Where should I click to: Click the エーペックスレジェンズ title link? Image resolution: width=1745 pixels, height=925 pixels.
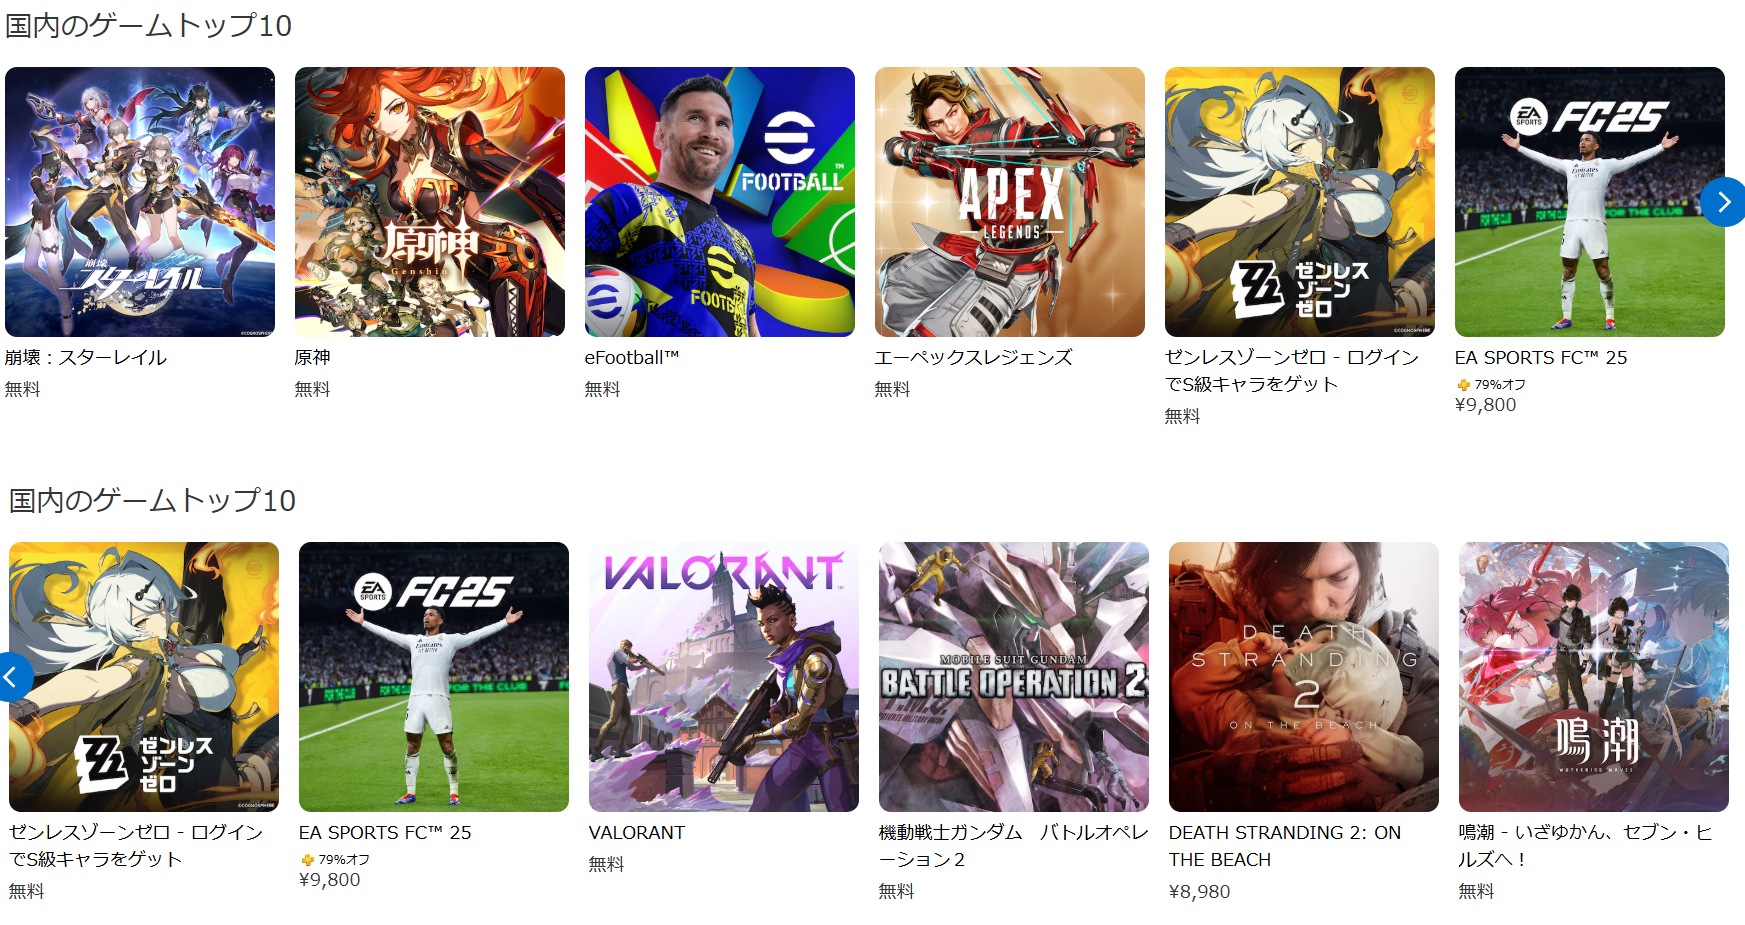tap(974, 358)
